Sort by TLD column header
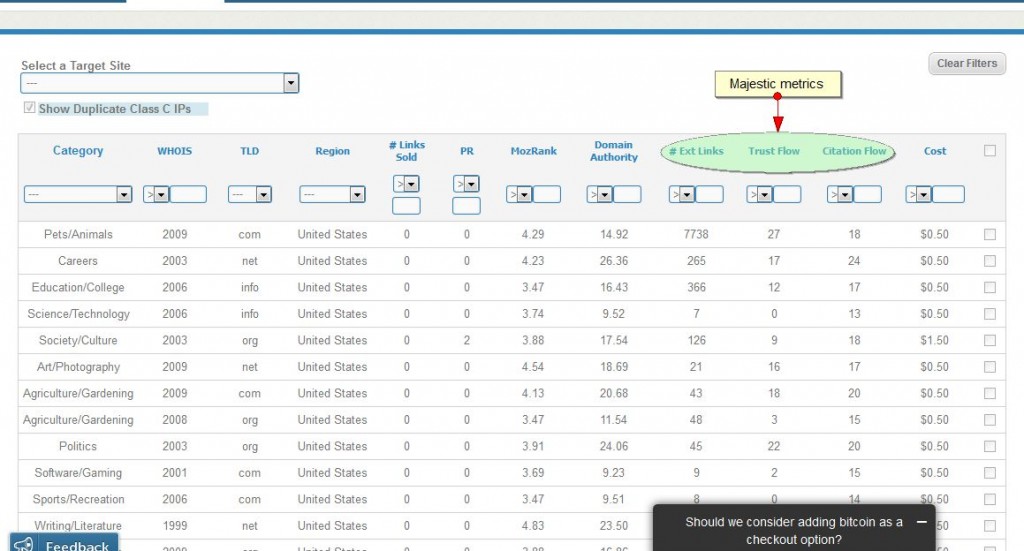 pos(249,151)
